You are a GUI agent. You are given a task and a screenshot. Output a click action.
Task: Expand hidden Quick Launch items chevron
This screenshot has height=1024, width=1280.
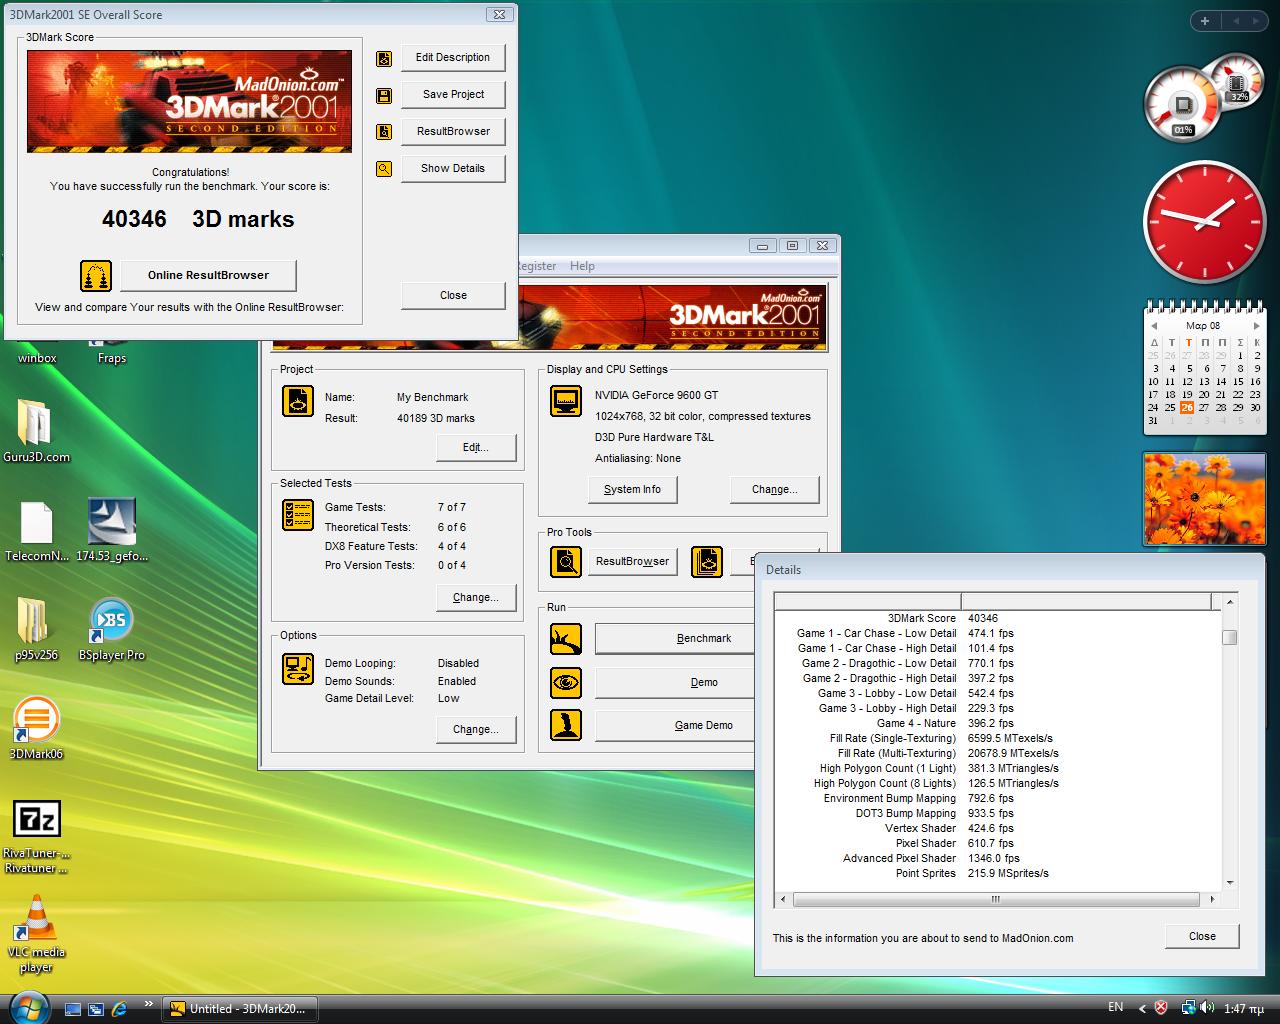coord(149,1004)
